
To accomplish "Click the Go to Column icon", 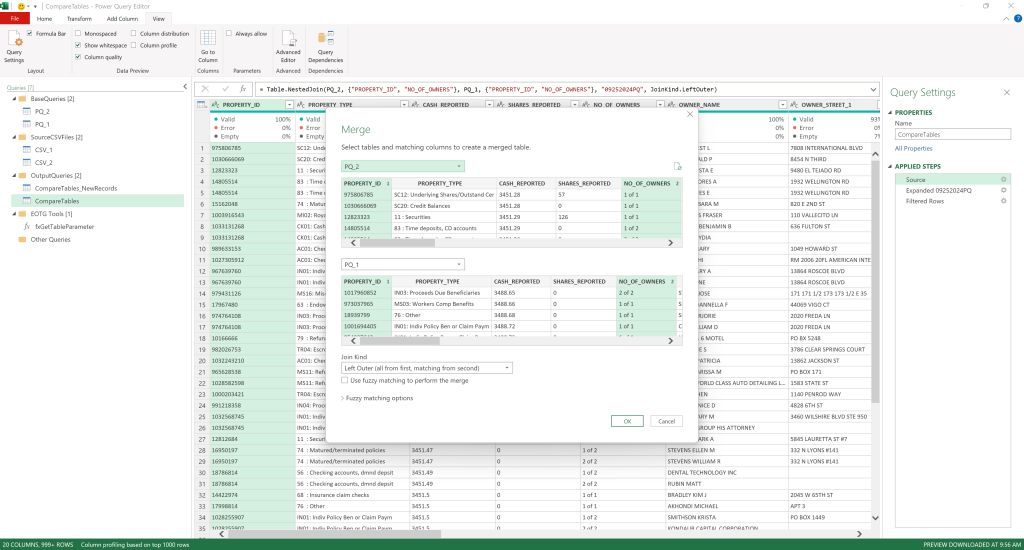I will 208,46.
